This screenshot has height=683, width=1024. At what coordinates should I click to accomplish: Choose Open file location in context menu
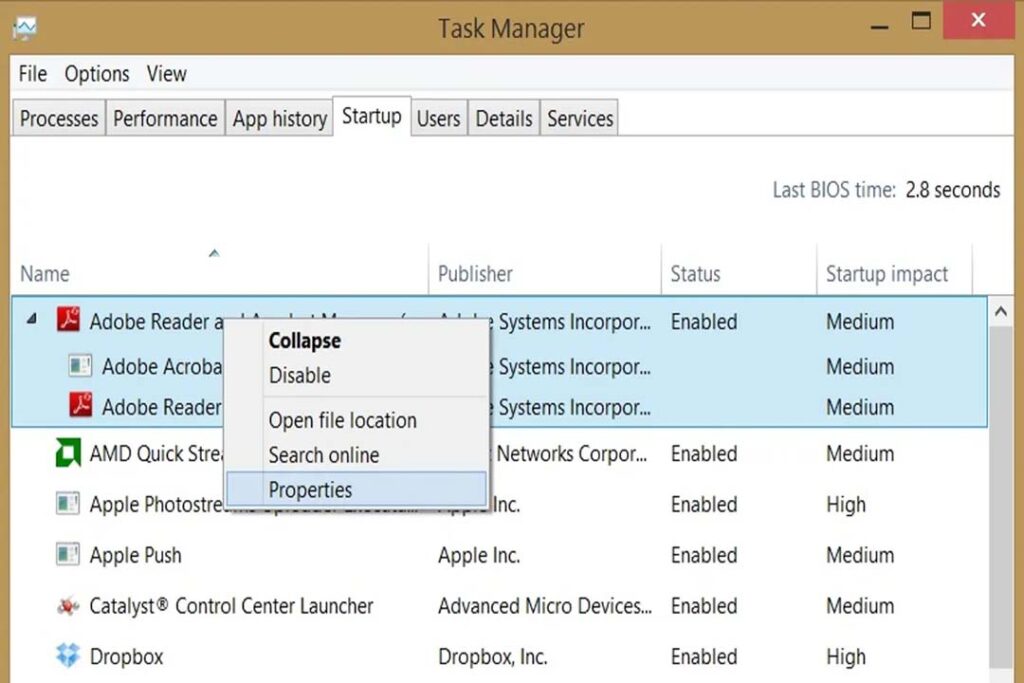pyautogui.click(x=357, y=420)
